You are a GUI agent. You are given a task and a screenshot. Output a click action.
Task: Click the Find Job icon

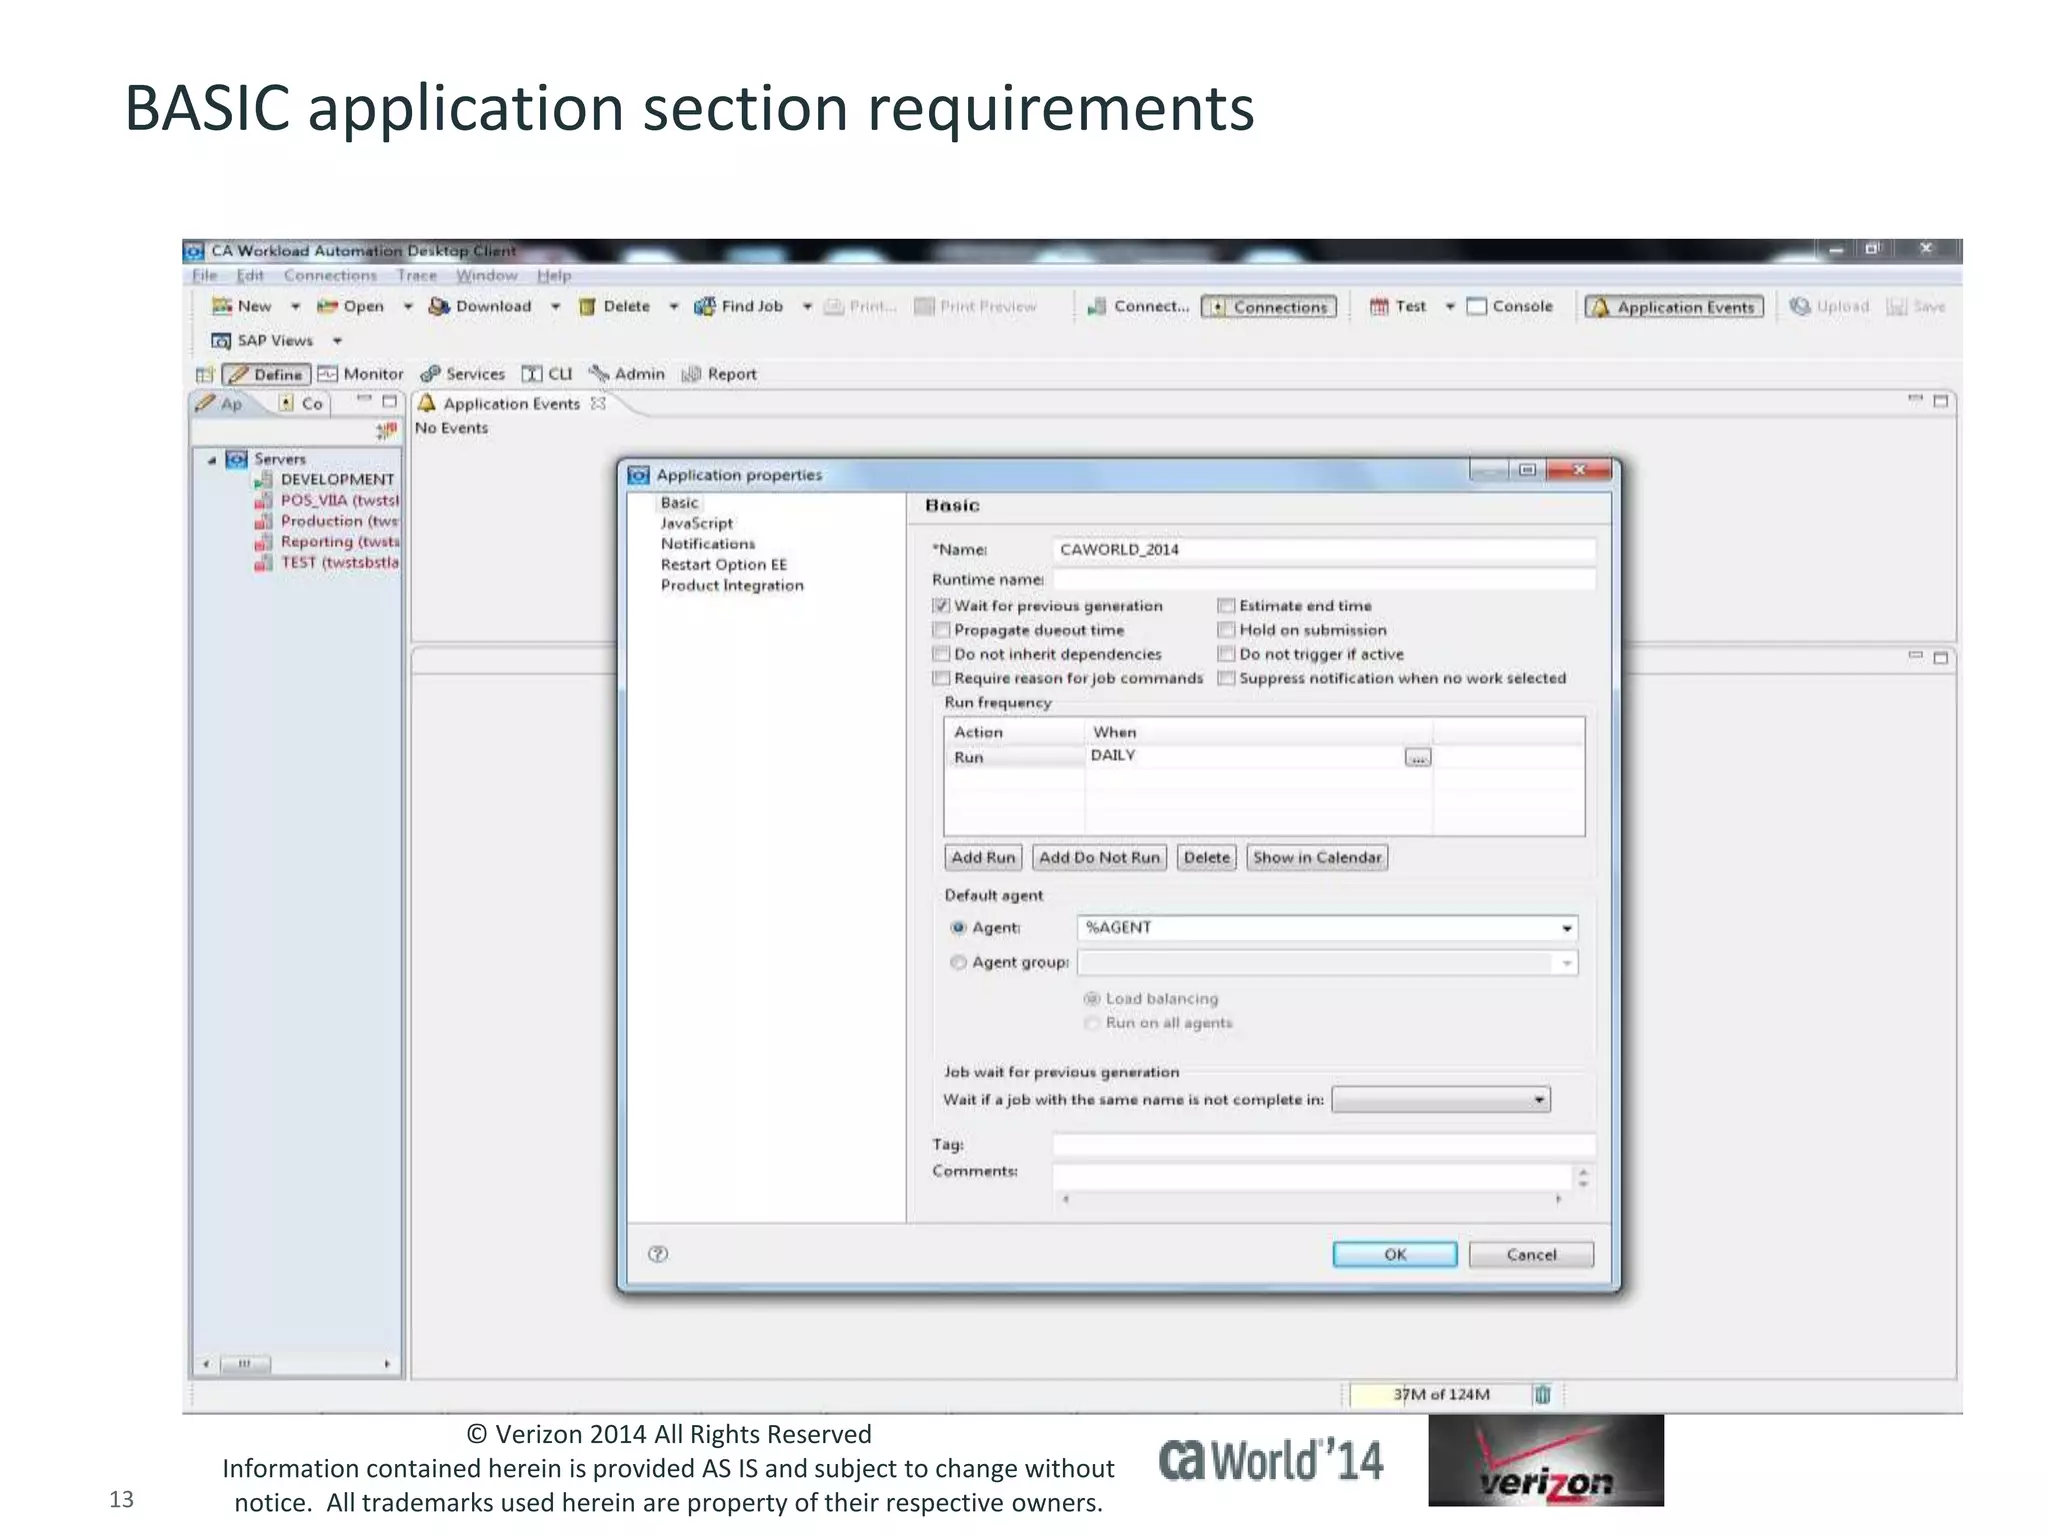[x=705, y=306]
